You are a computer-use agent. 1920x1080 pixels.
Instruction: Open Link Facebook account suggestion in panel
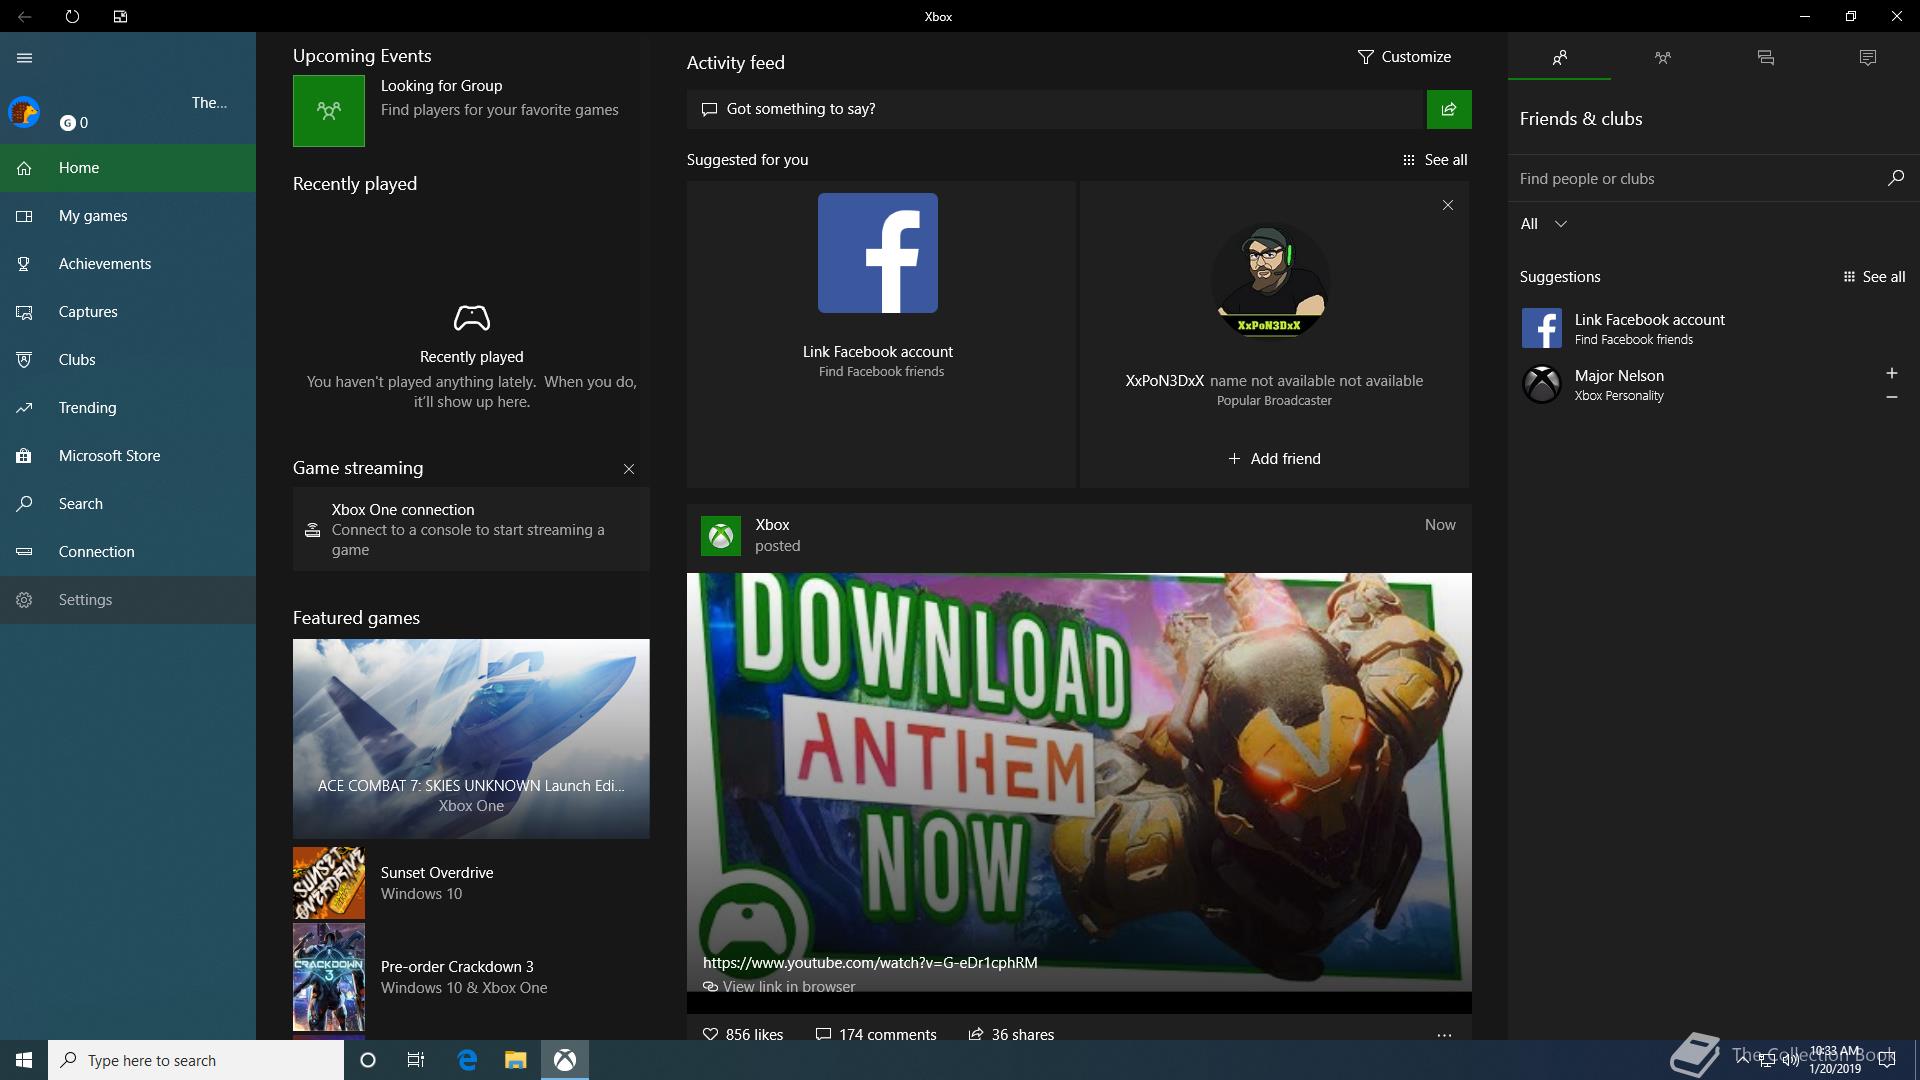pyautogui.click(x=1714, y=328)
